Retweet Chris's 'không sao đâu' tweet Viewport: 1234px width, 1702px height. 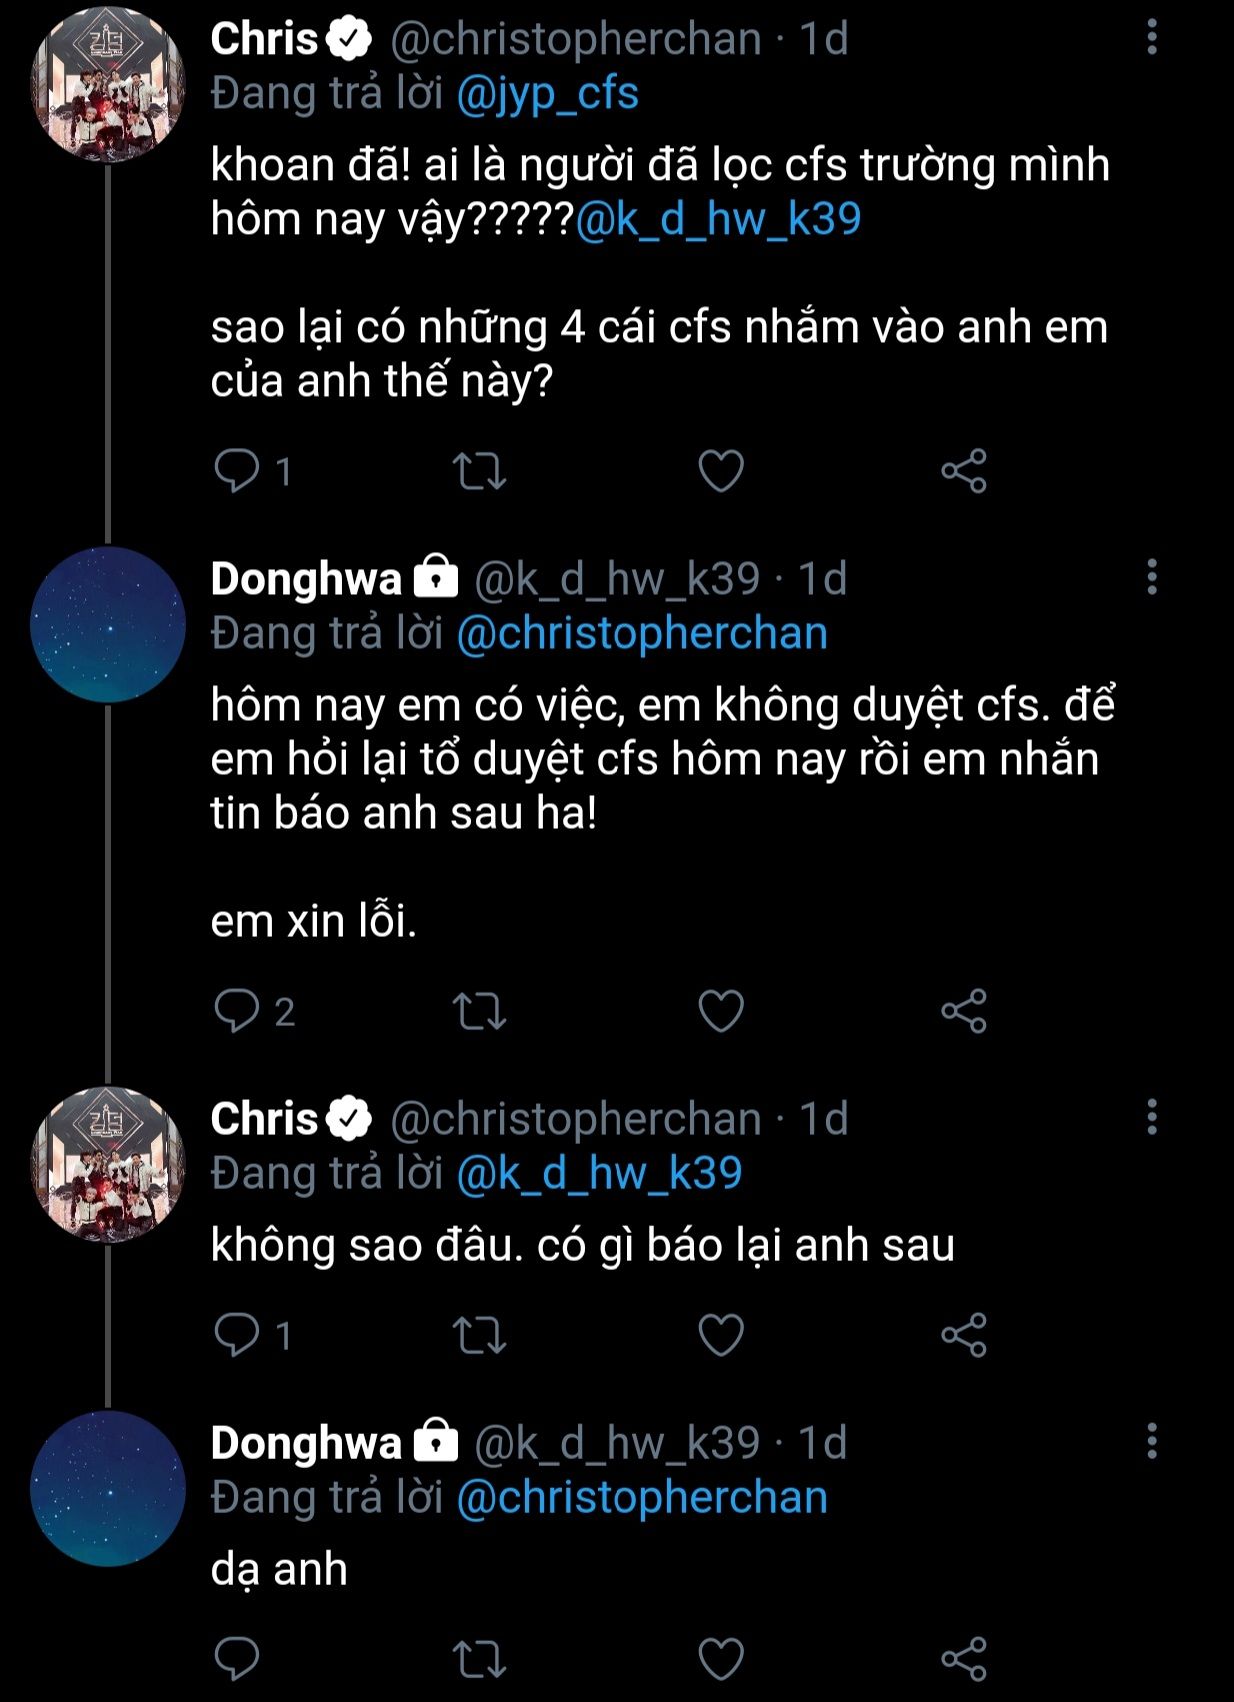pos(480,1335)
